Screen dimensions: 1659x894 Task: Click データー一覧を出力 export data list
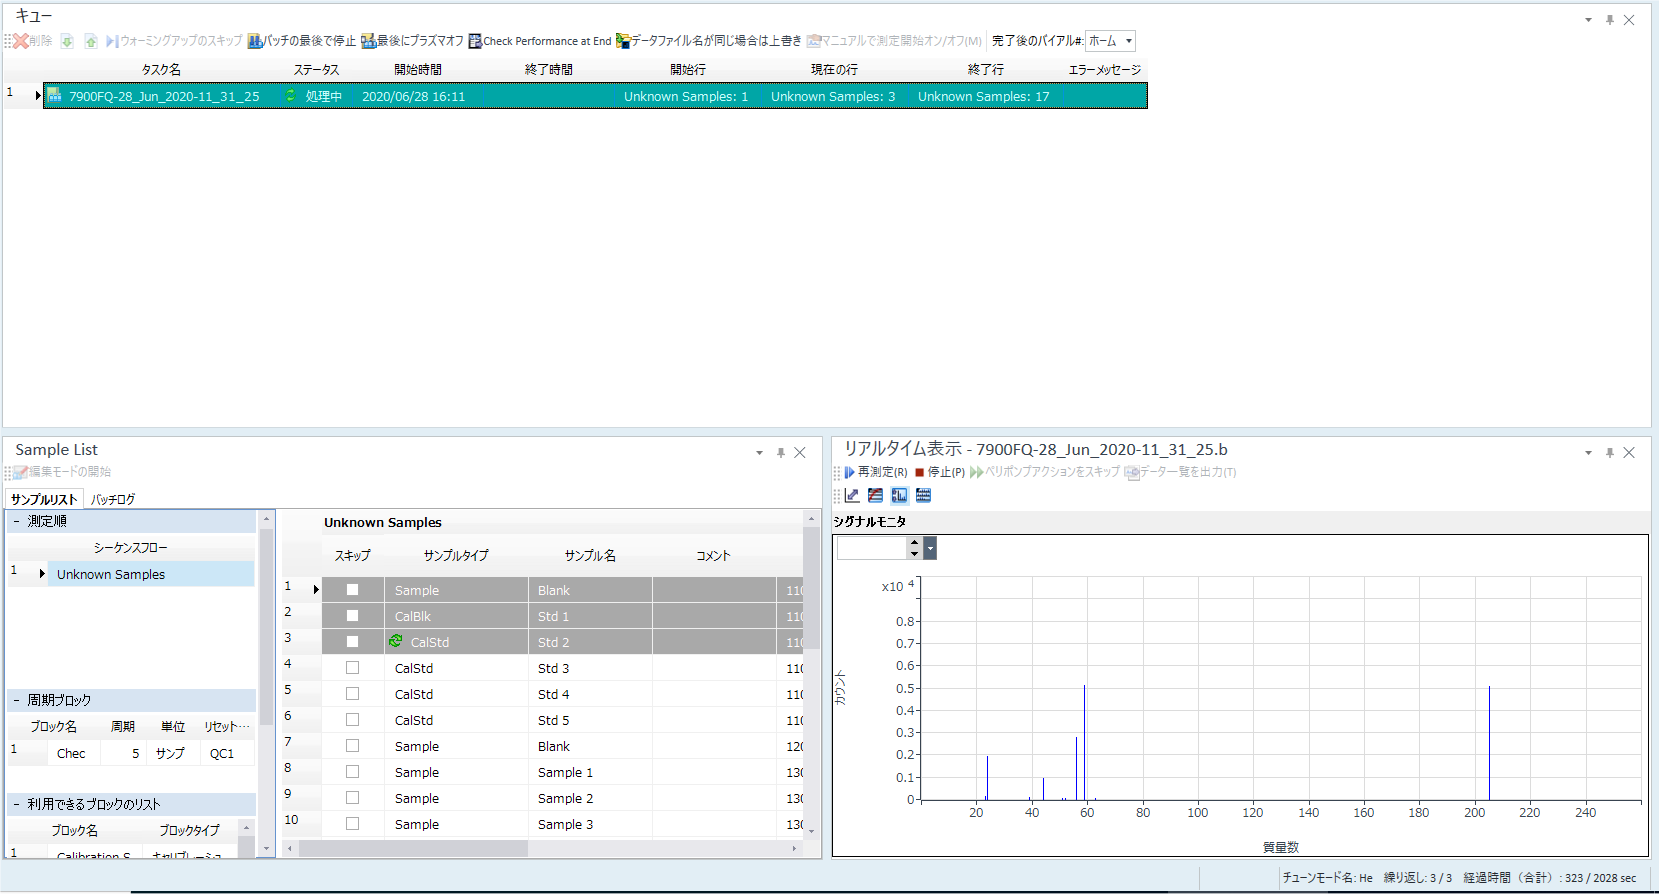[x=1181, y=472]
